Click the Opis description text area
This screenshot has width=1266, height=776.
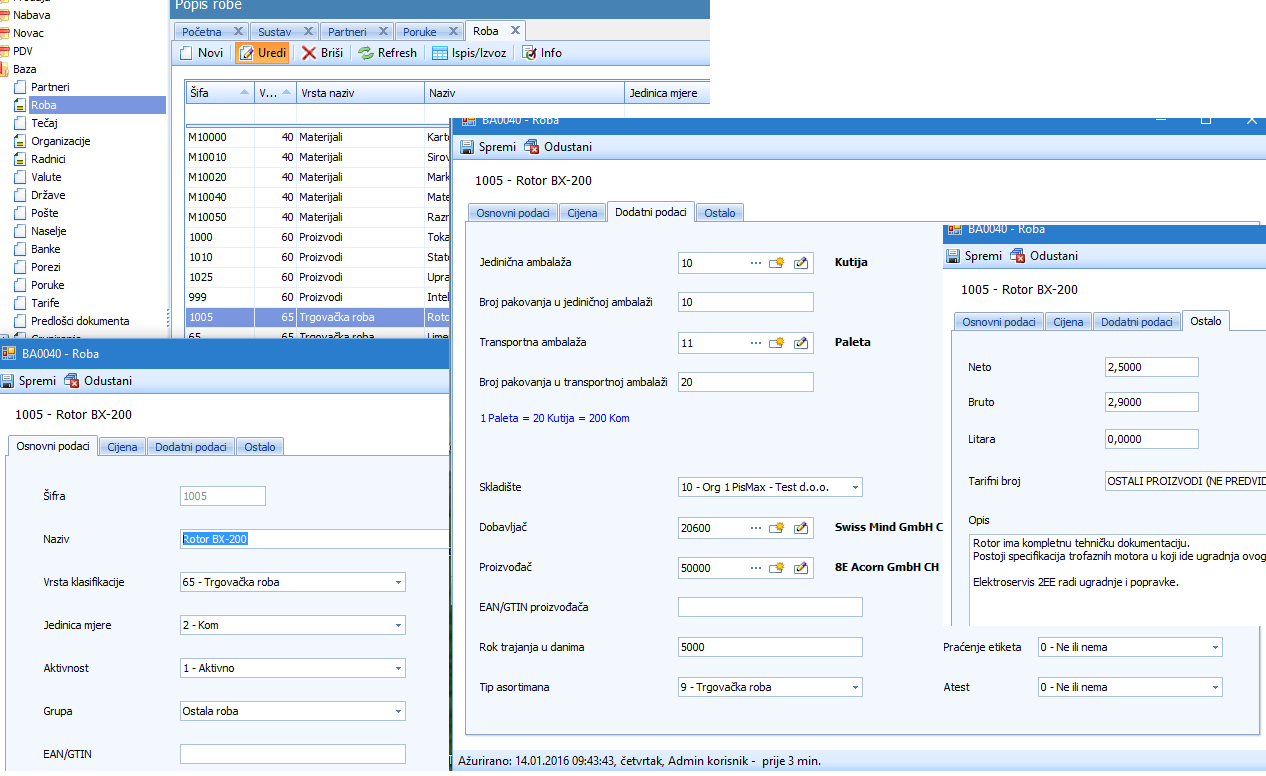(1117, 580)
